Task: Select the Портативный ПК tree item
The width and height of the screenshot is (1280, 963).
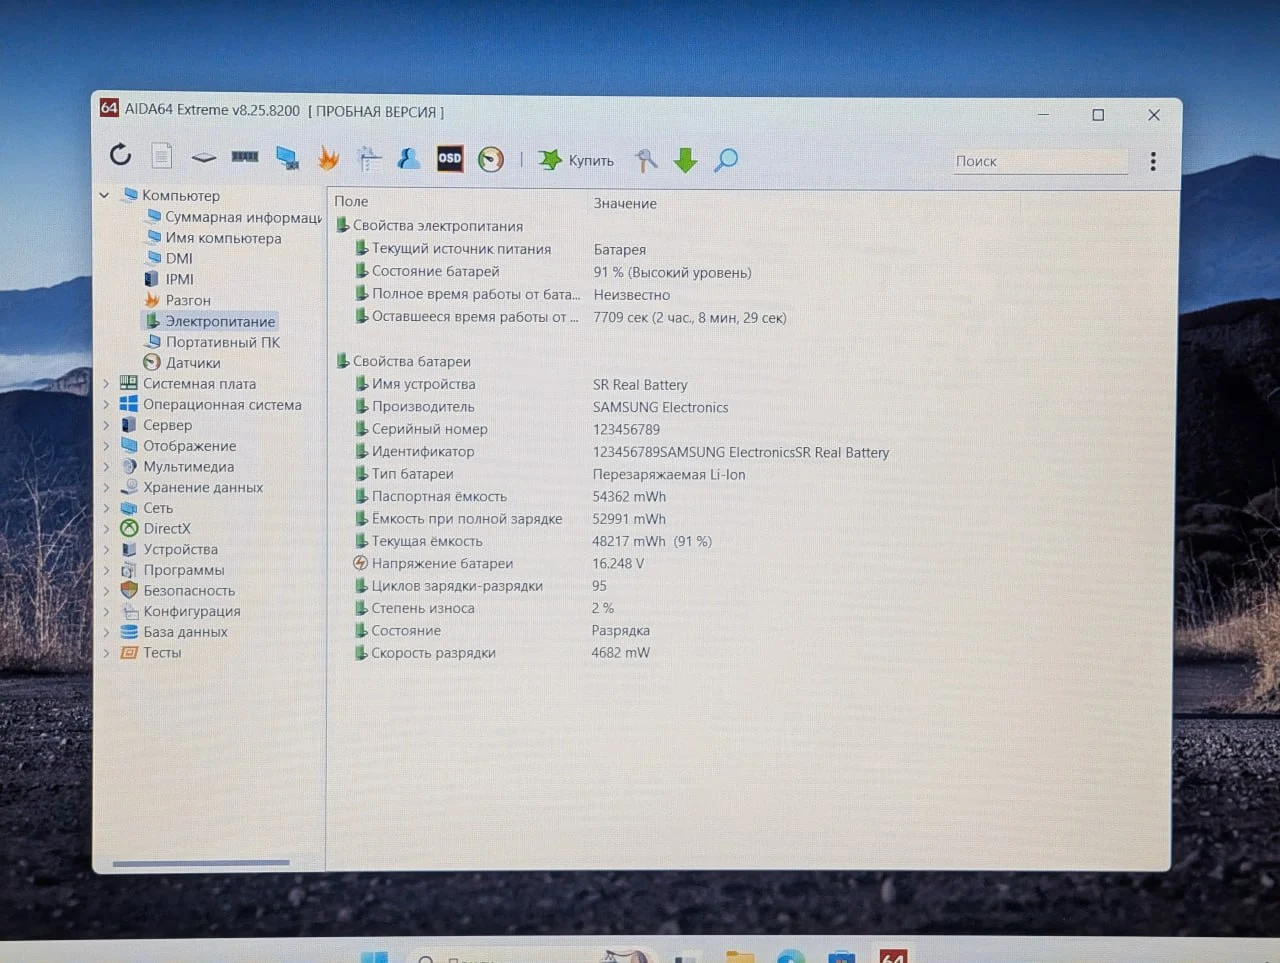Action: point(212,342)
